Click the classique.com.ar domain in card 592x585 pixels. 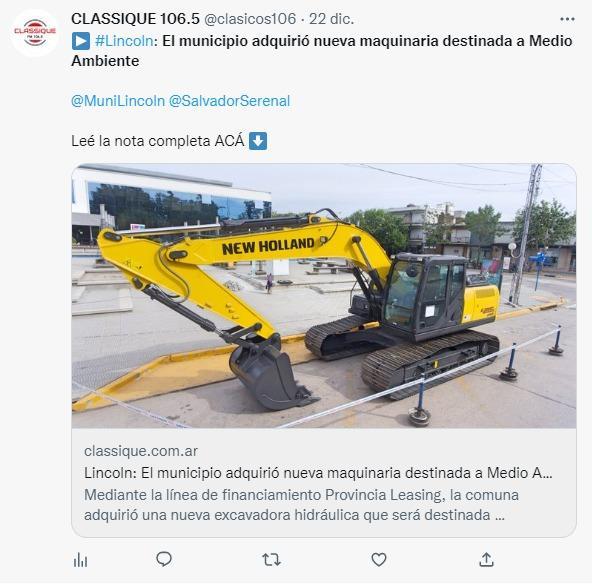[x=141, y=451]
